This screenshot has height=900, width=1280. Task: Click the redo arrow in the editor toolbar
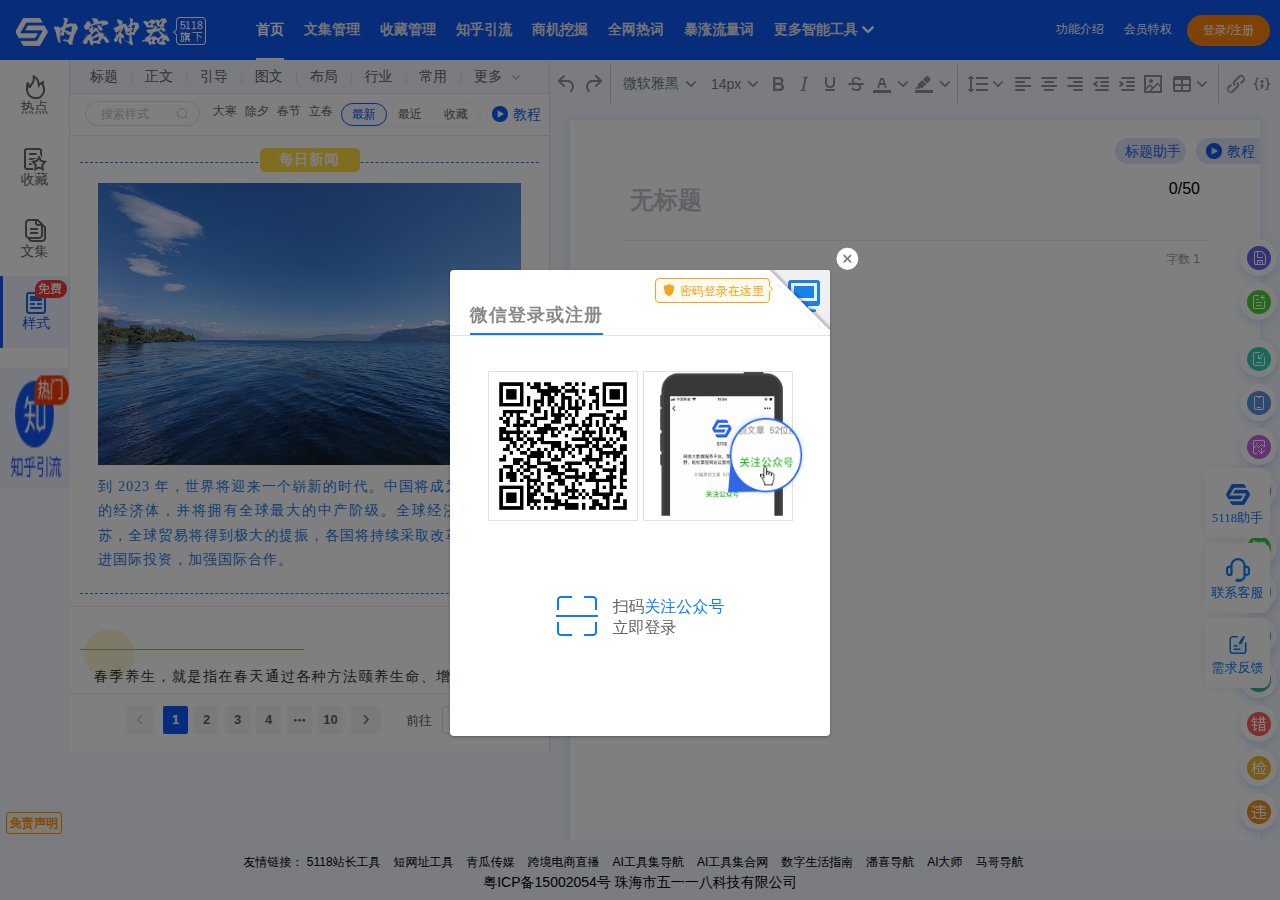[x=593, y=84]
